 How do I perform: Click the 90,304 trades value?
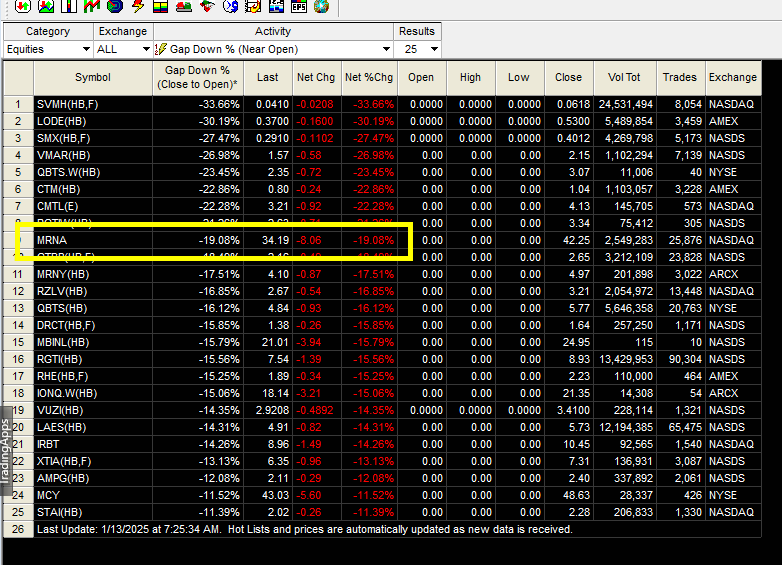coord(685,359)
